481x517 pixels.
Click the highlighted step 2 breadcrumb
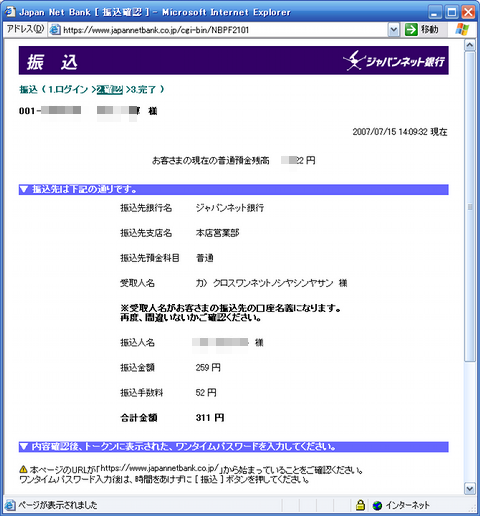(x=110, y=90)
